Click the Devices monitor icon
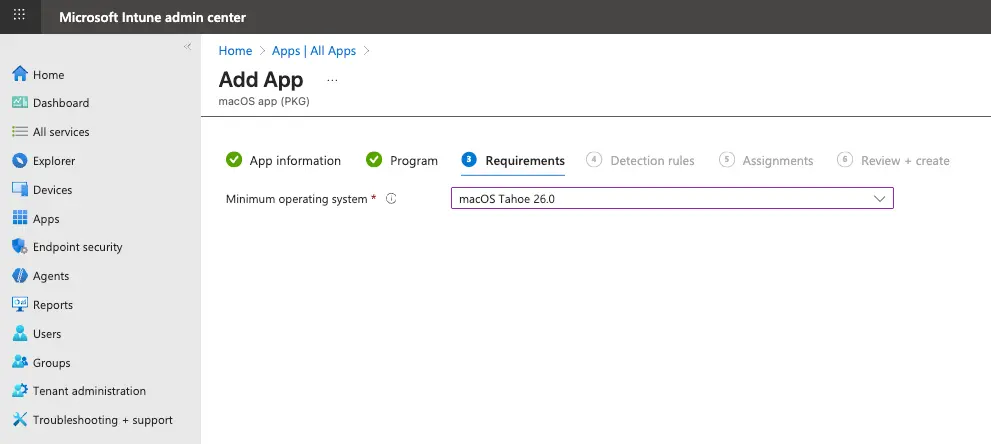Screen dimensions: 991x444 tap(20, 190)
